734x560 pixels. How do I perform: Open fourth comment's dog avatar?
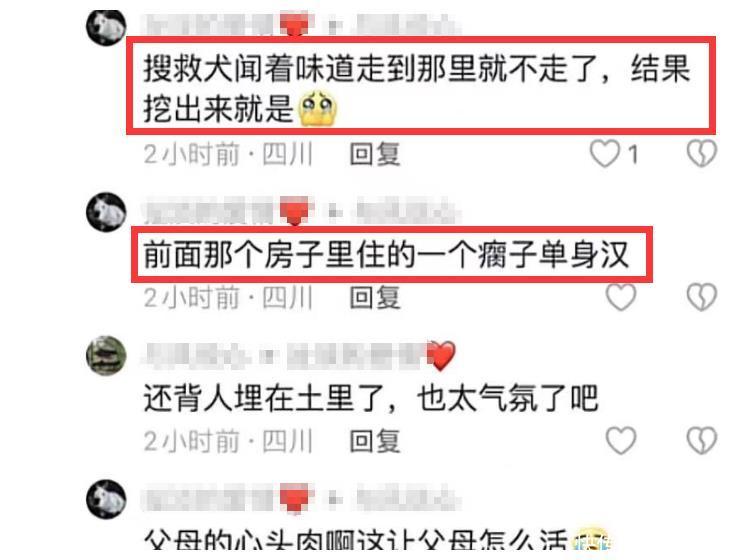106,499
